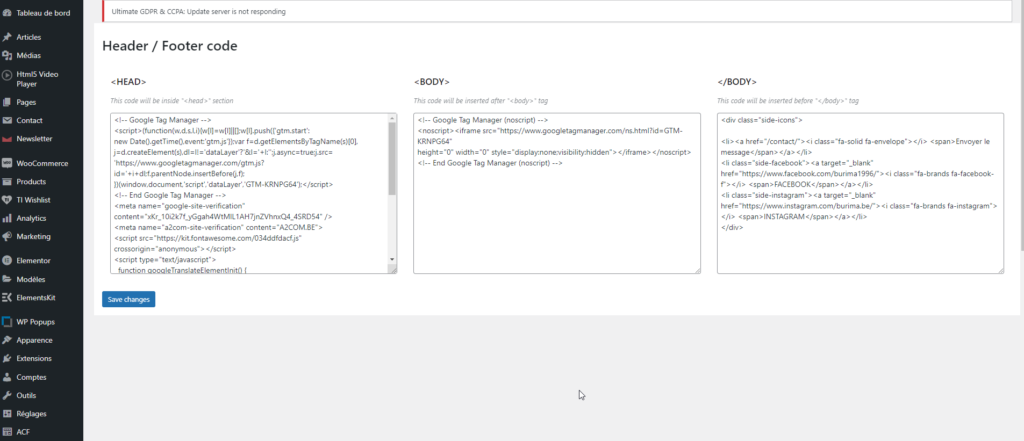Click the Html5 Video Player play icon
Image resolution: width=1024 pixels, height=441 pixels.
[7, 74]
